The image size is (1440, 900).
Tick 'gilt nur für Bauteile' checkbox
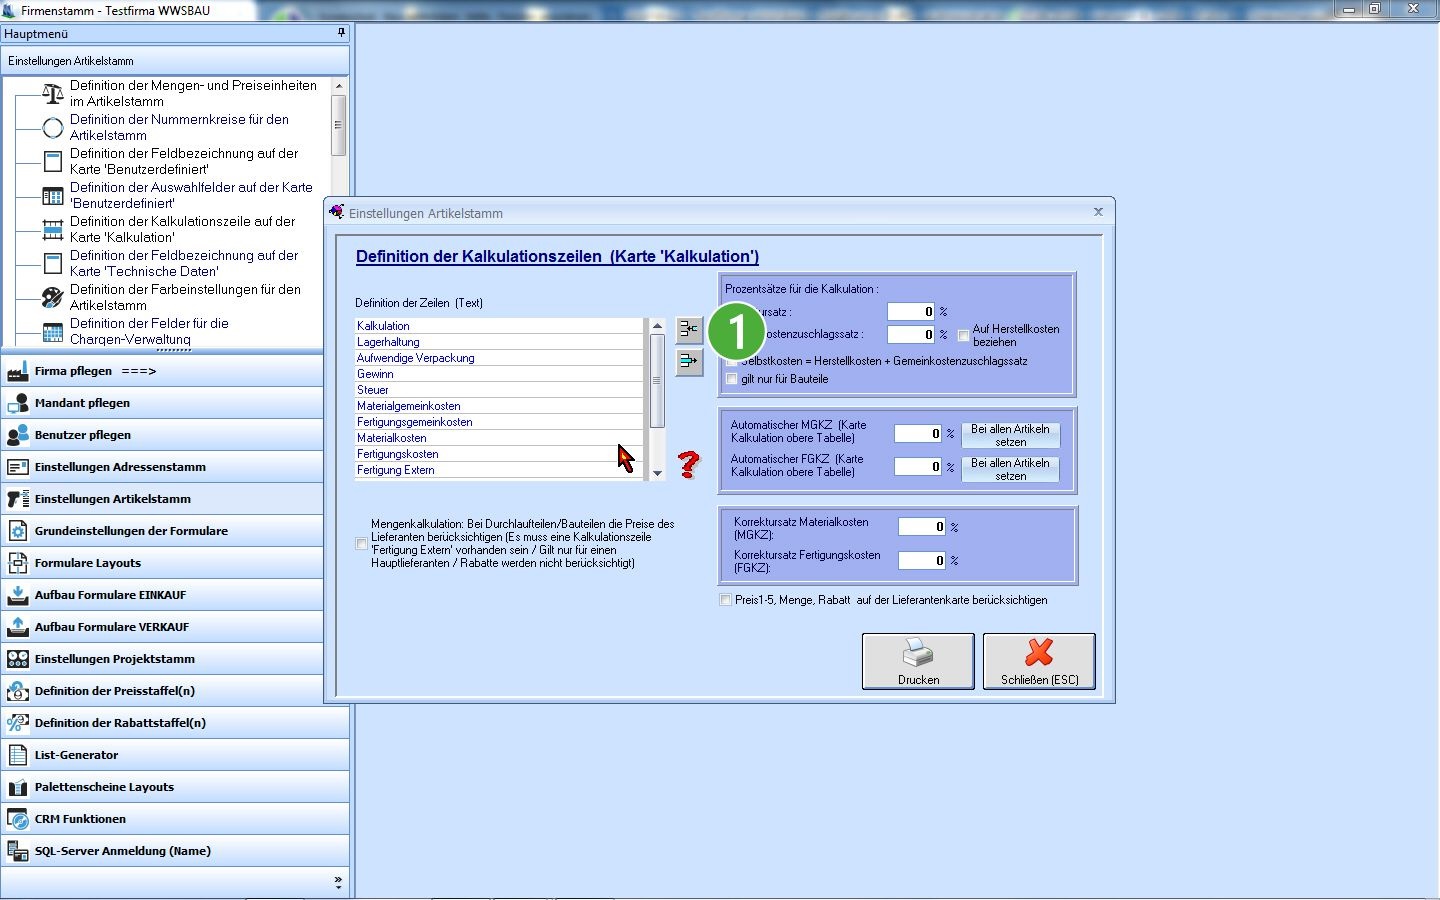click(x=732, y=379)
